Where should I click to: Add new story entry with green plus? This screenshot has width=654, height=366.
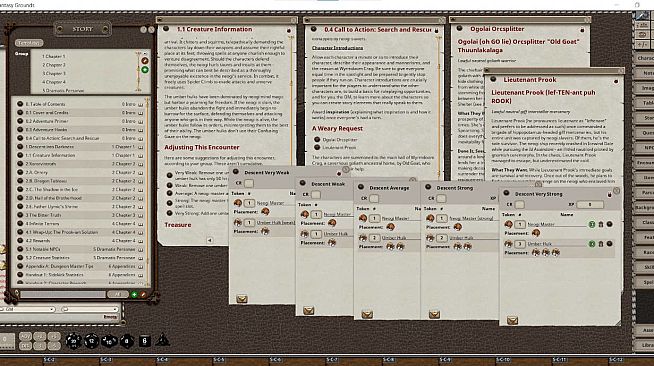134,295
